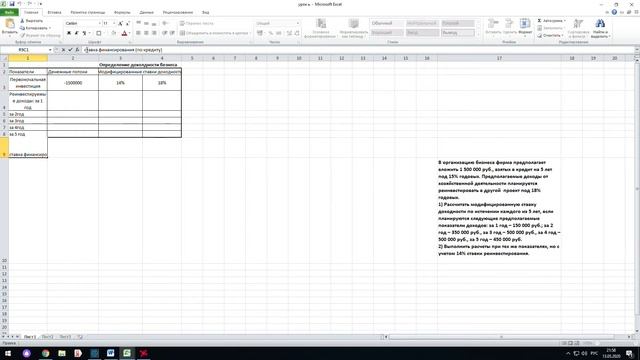Click the Decrease Indent icon

[x=164, y=33]
